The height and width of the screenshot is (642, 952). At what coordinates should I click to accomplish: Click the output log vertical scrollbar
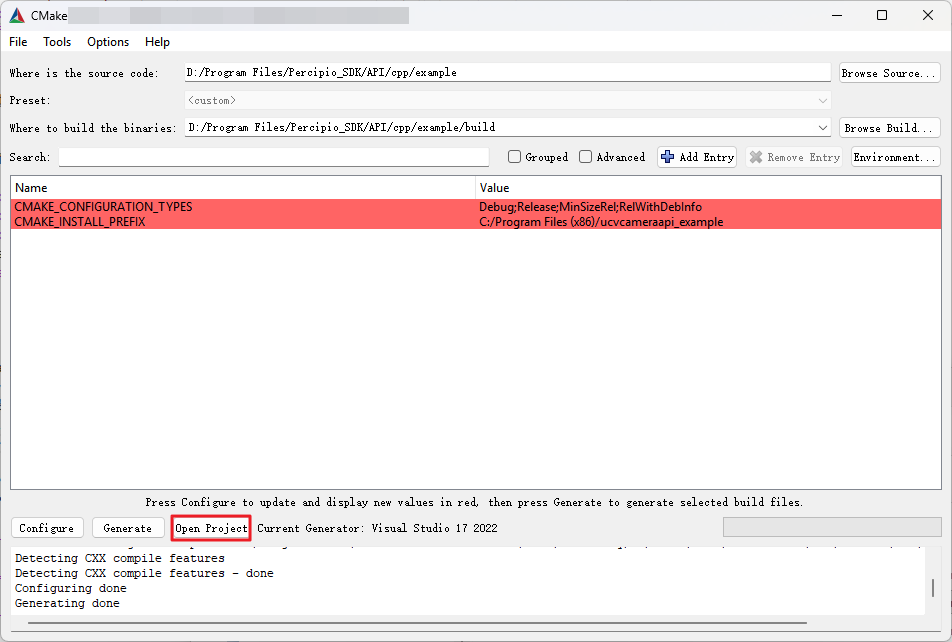coord(933,587)
